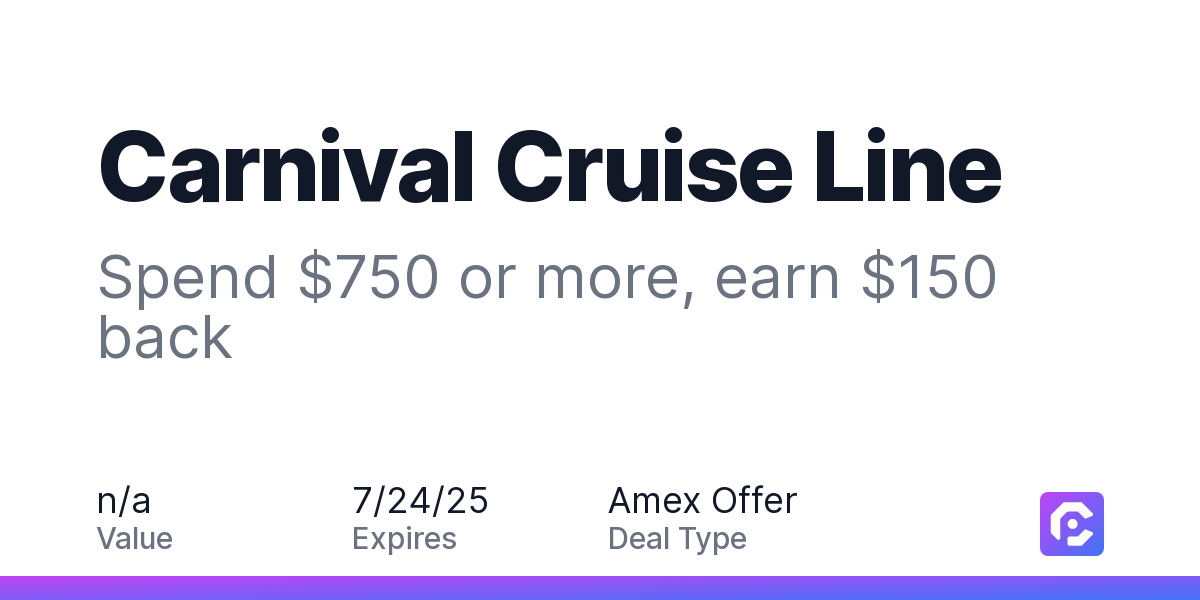Click the word Offer in the deal info
1200x600 pixels.
(x=753, y=500)
